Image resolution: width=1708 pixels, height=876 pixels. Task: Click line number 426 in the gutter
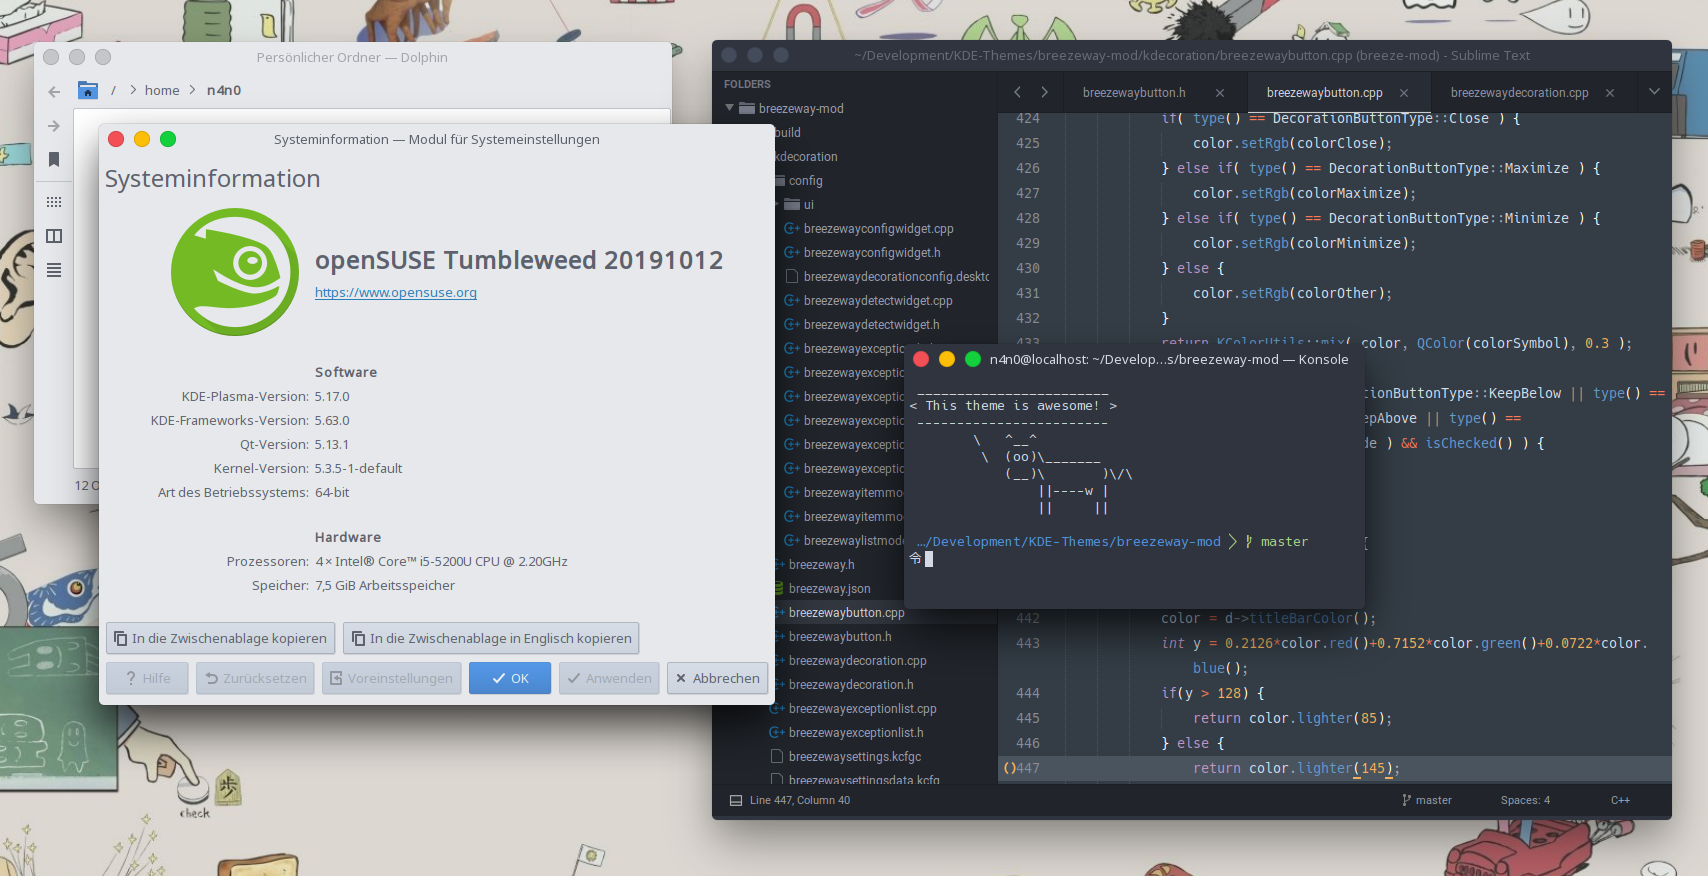1028,168
